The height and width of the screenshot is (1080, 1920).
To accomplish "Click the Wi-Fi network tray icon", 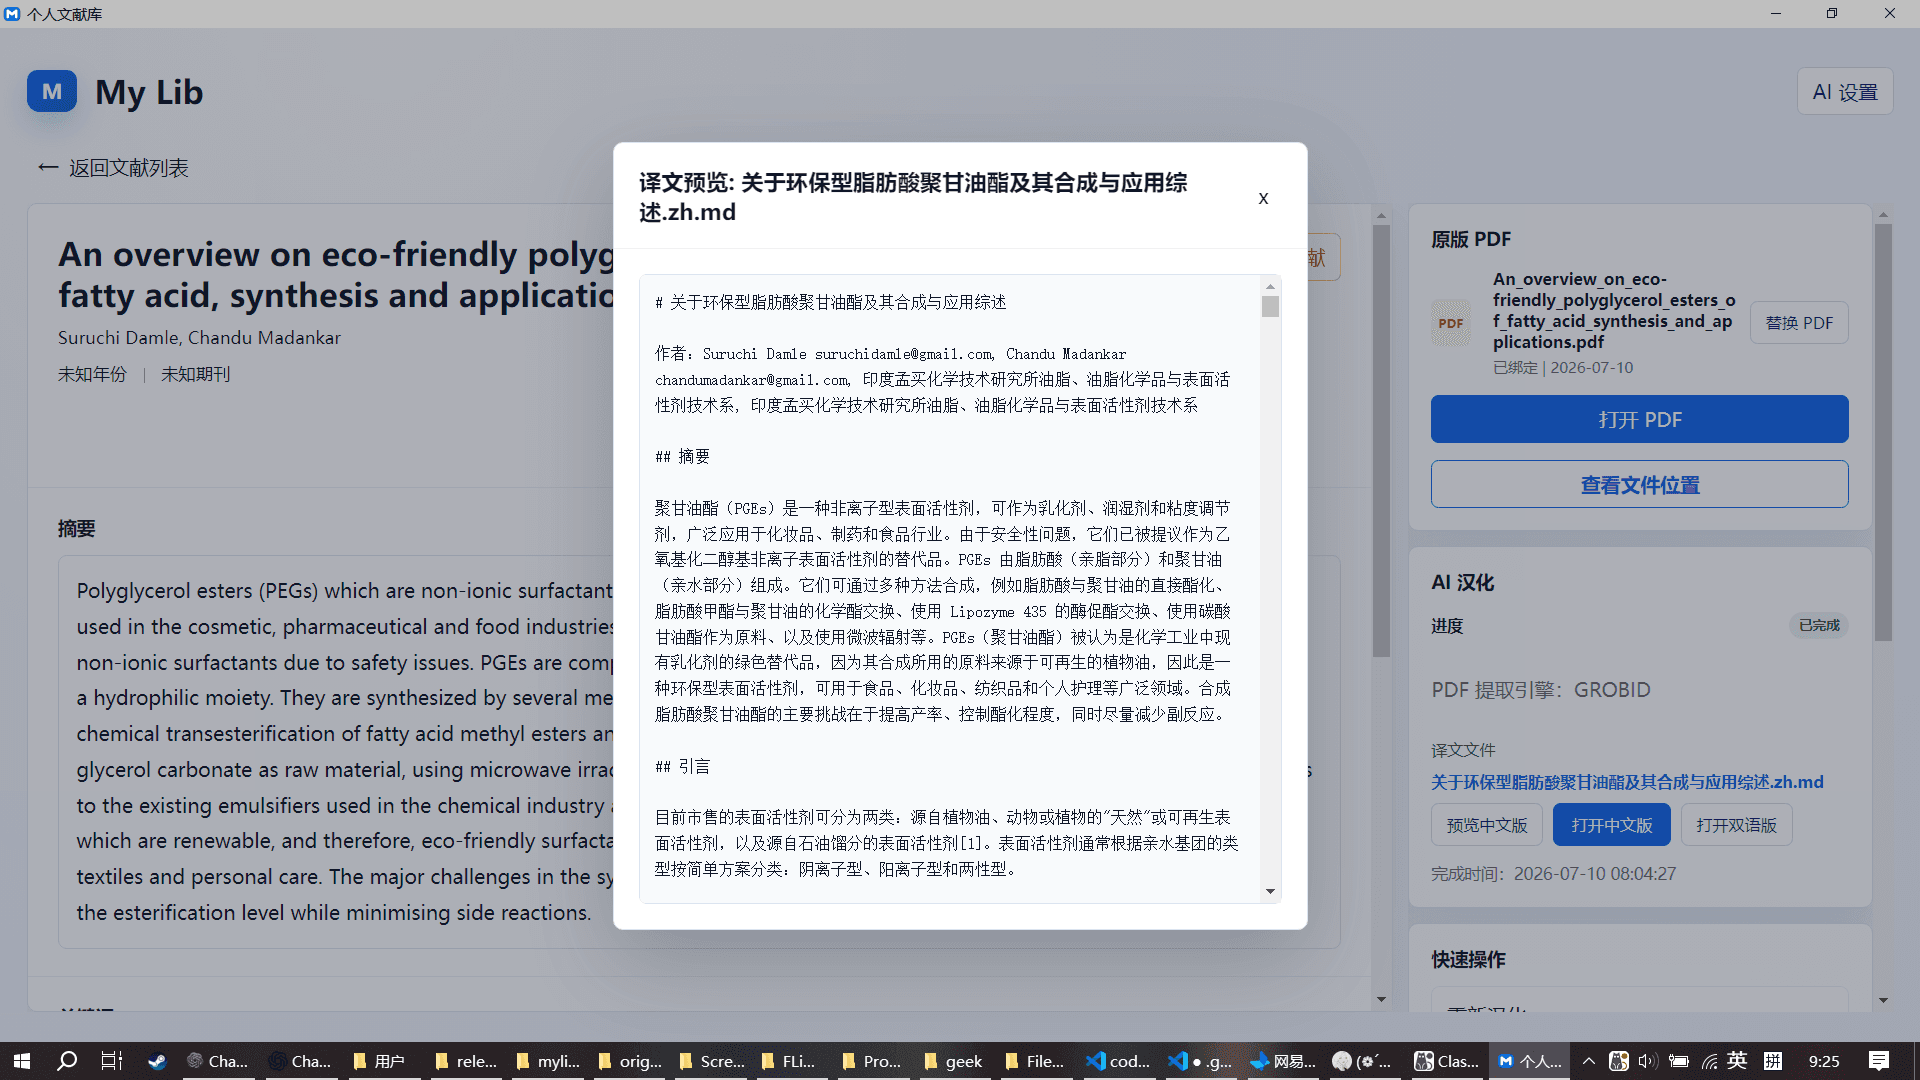I will click(1709, 1061).
